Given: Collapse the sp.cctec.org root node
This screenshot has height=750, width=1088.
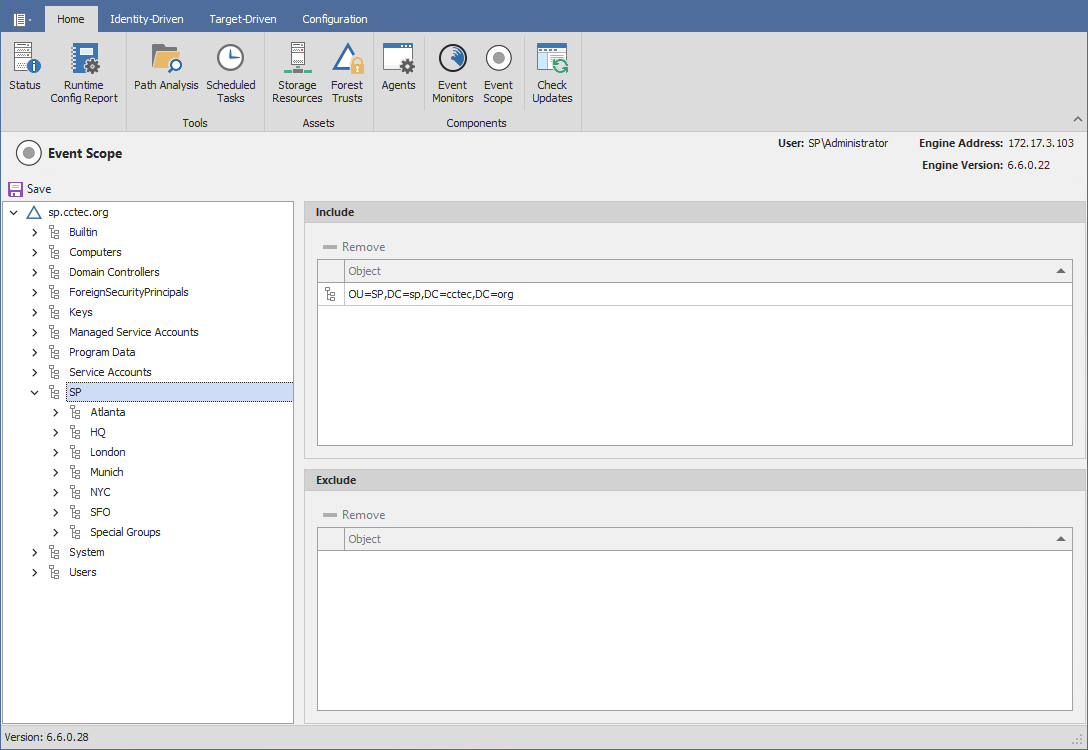Looking at the screenshot, I should click(x=14, y=211).
